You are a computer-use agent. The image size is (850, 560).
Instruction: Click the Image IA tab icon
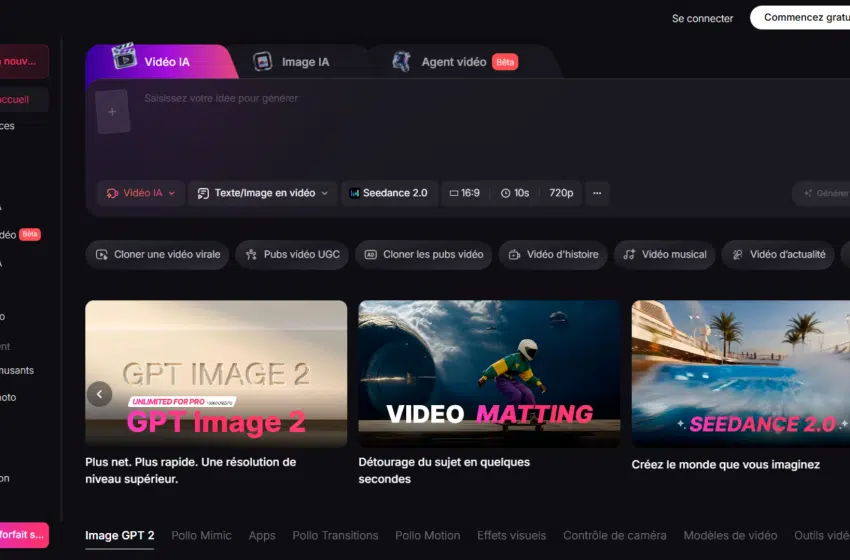[x=262, y=62]
